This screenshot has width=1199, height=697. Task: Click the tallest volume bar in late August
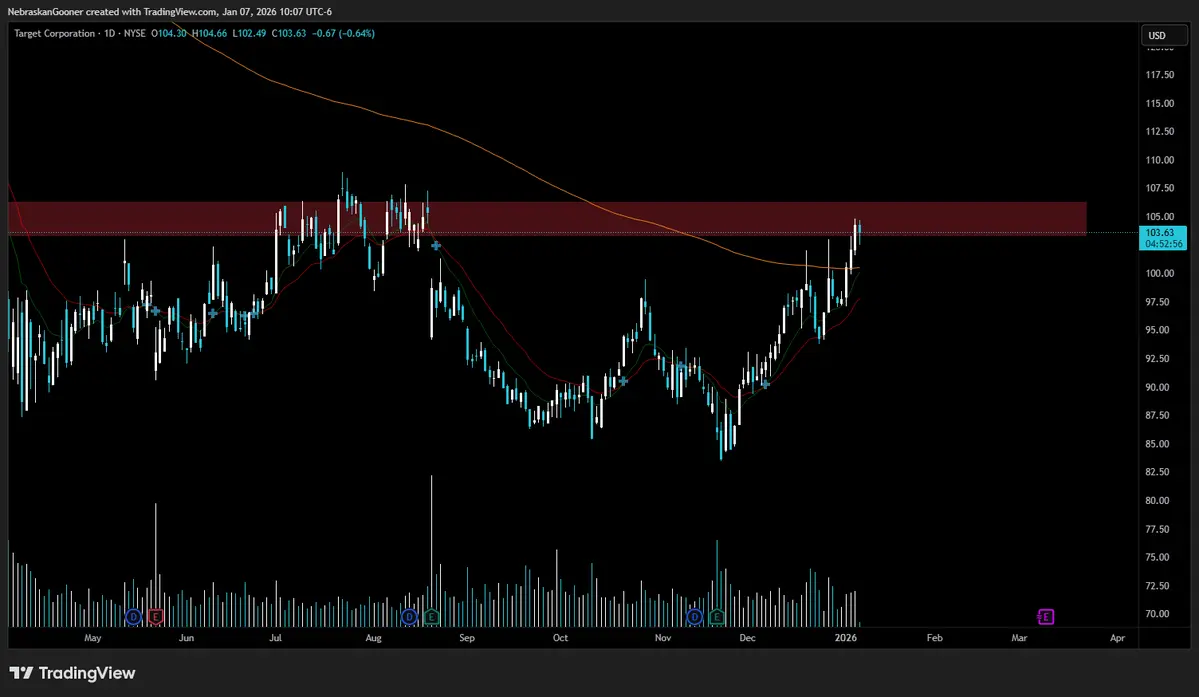coord(431,550)
